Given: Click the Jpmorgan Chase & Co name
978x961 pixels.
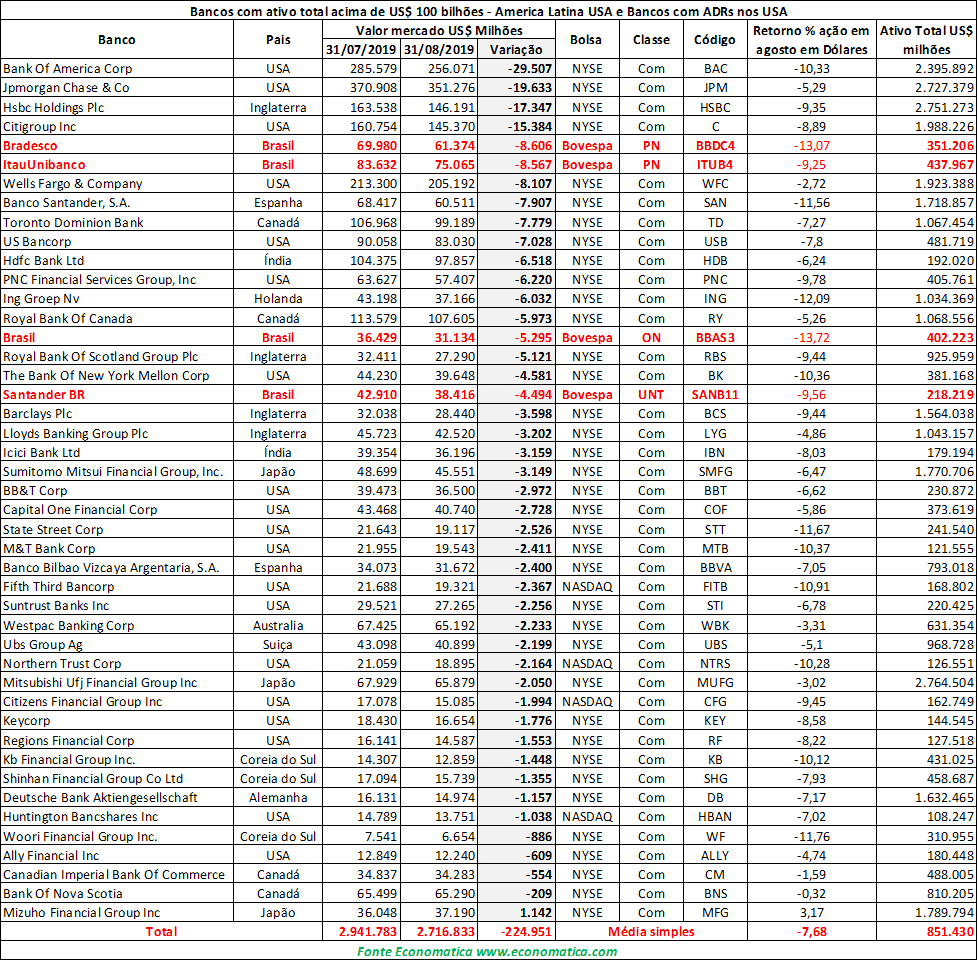Looking at the screenshot, I should click(66, 88).
